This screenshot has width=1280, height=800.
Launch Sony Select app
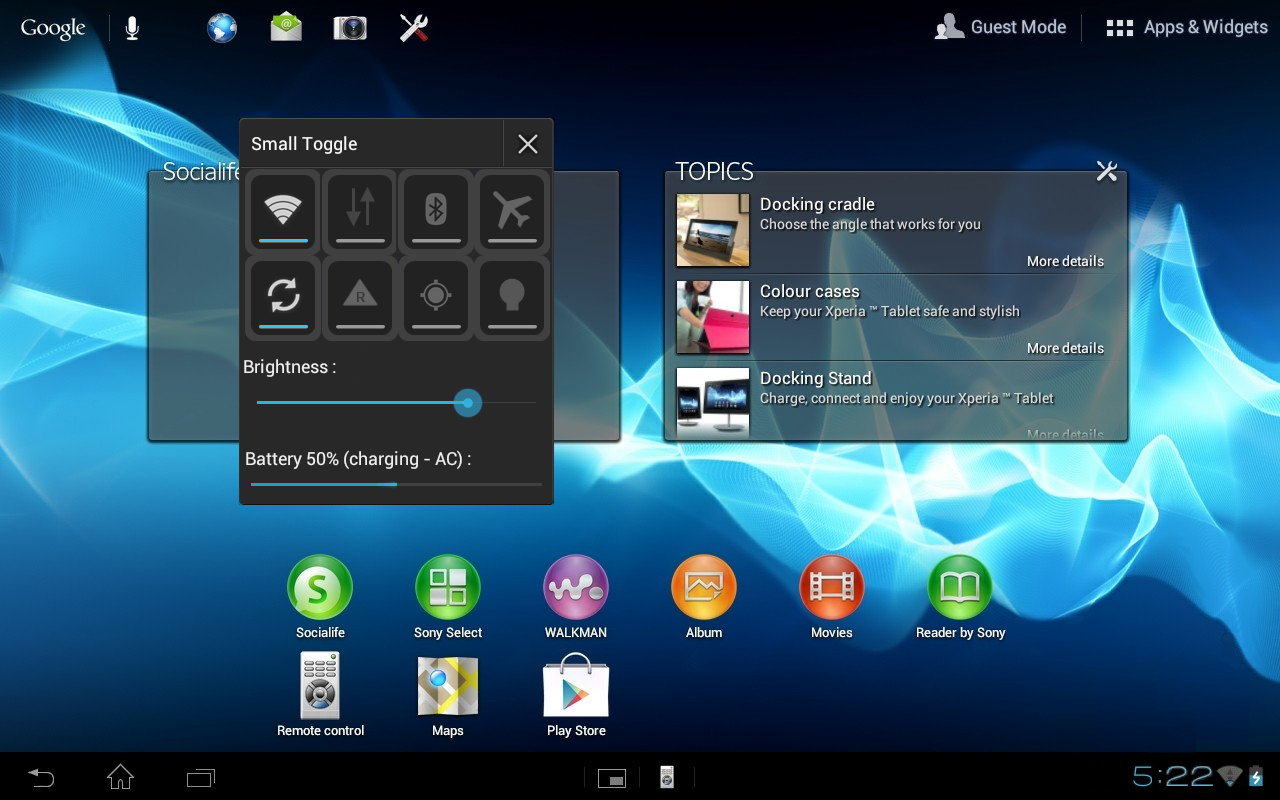pyautogui.click(x=448, y=588)
